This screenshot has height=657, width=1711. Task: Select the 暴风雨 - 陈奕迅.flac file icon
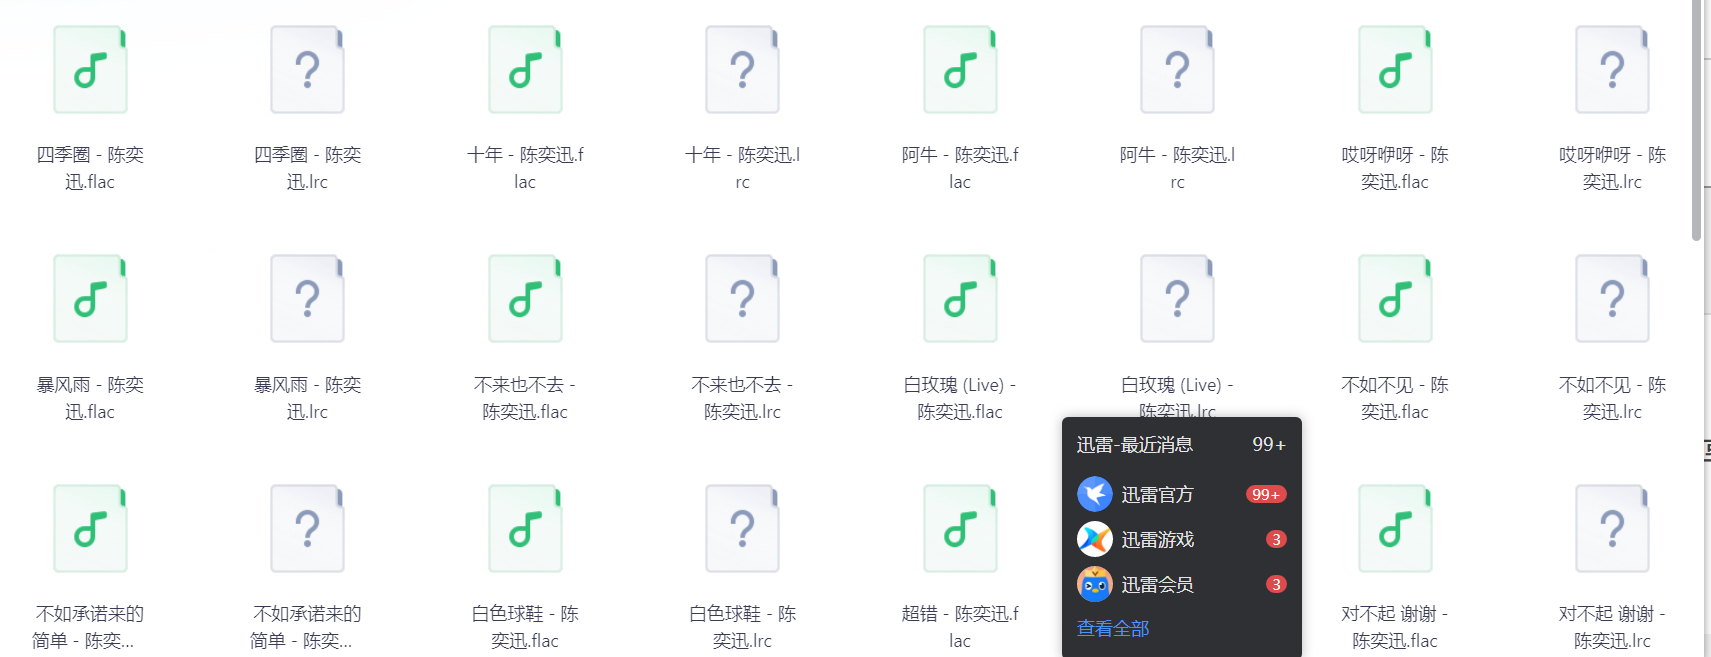click(90, 299)
